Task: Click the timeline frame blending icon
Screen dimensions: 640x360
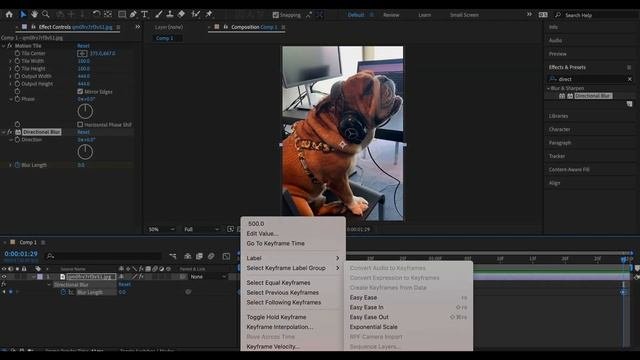Action: click(x=199, y=256)
